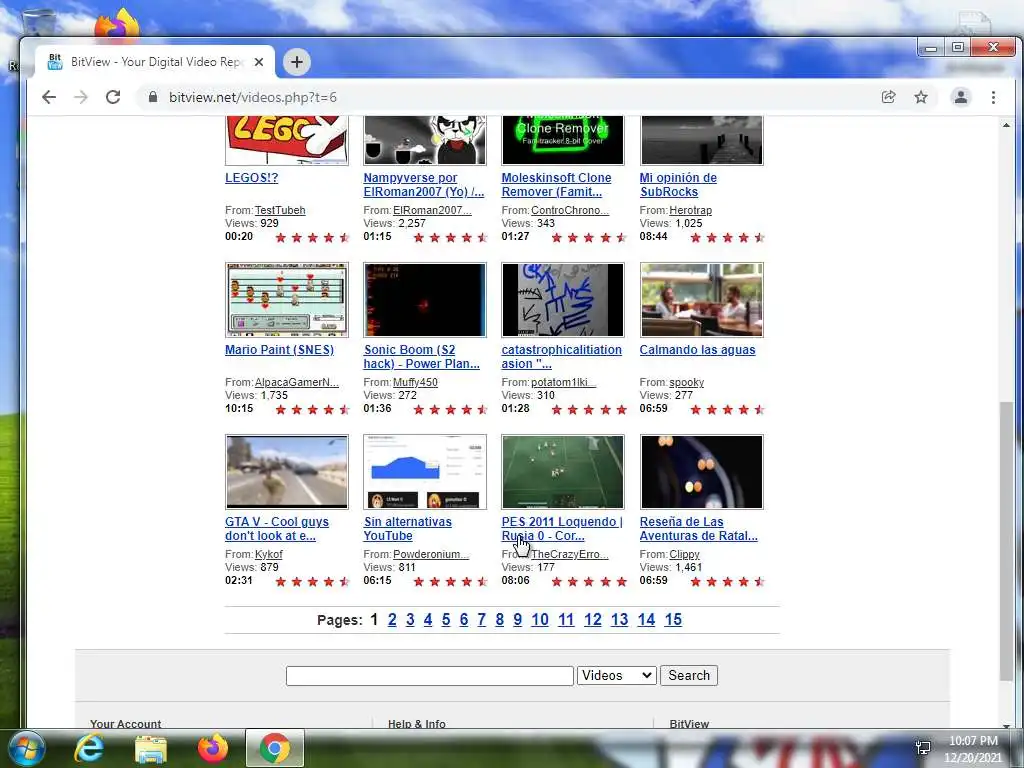Go to results page 2

(392, 620)
